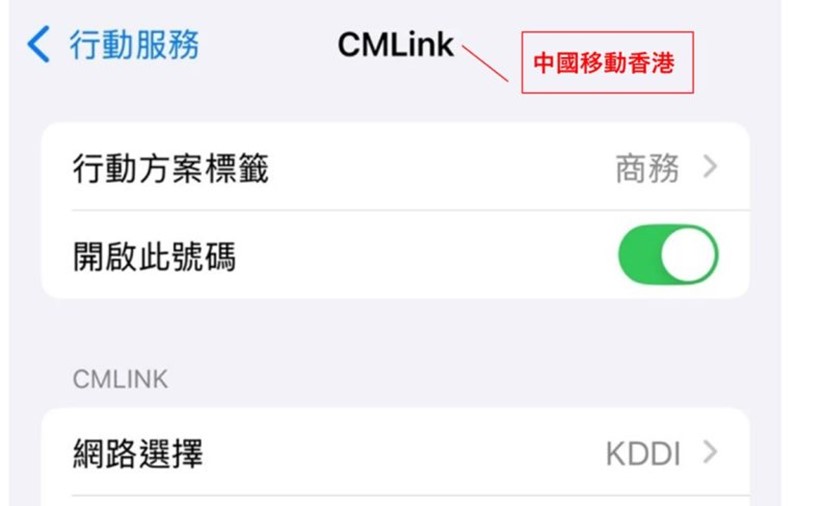Screen dimensions: 813x506
Task: Click the letter C in the CMLink title
Action: [350, 45]
